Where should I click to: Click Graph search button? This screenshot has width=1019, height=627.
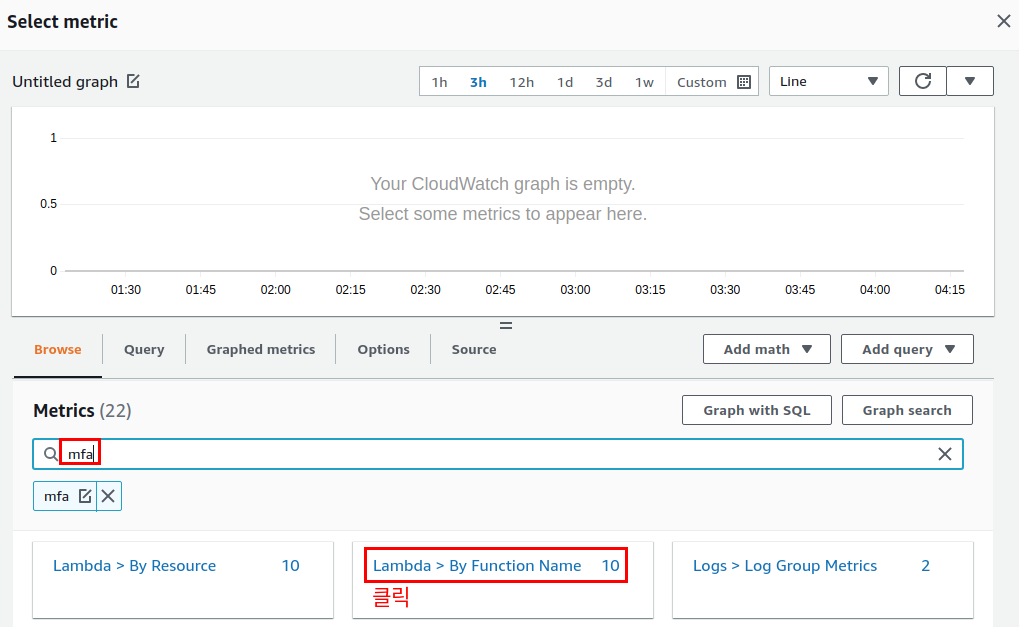[907, 410]
